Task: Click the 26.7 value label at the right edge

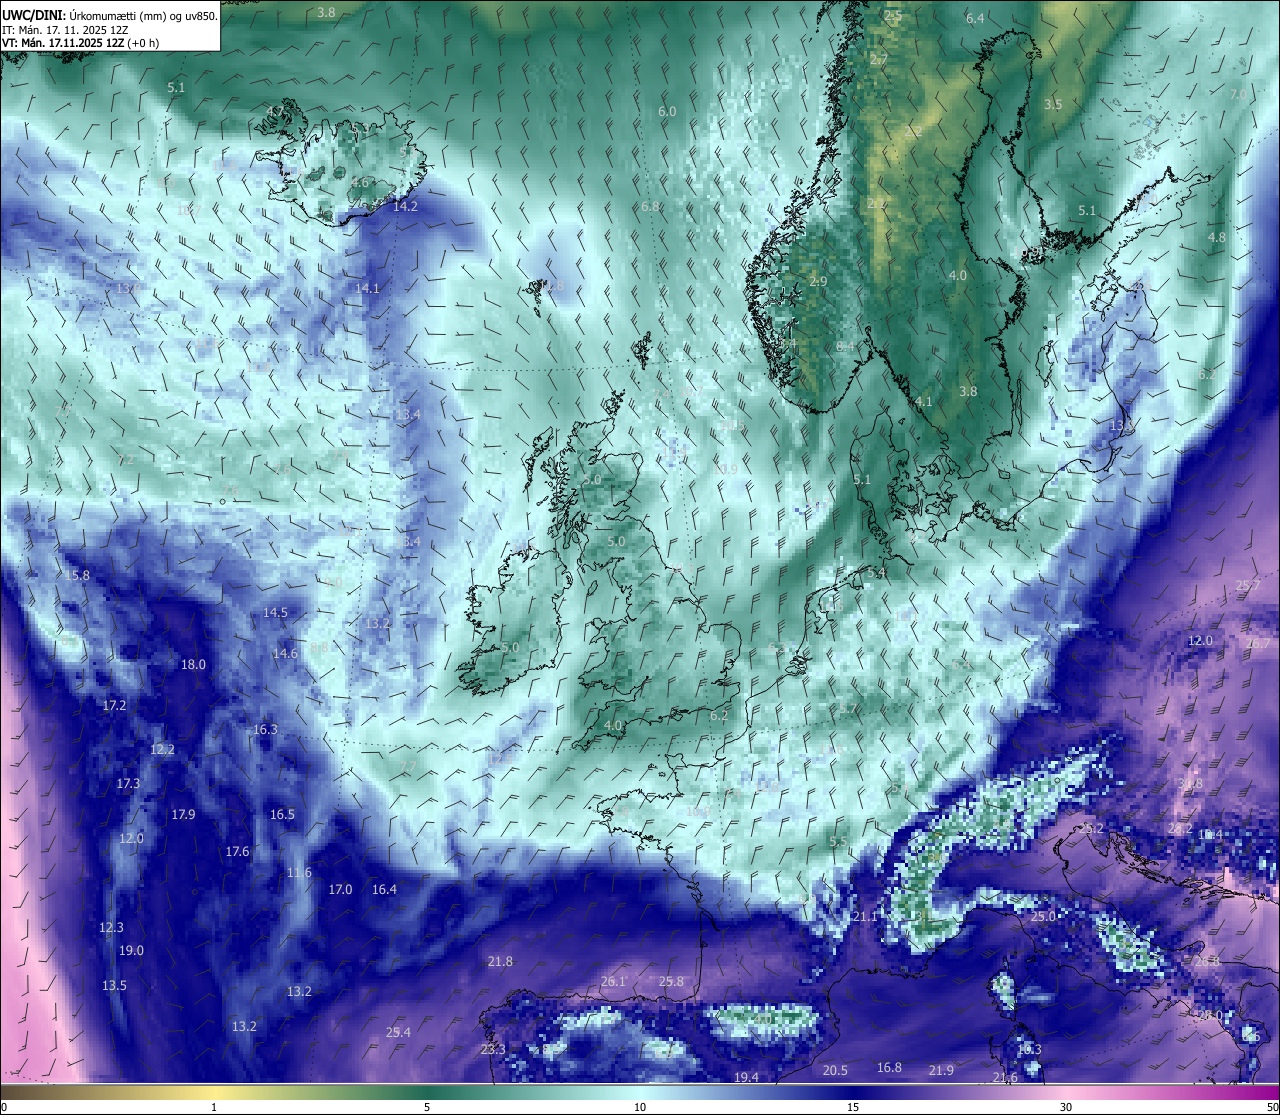Action: coord(1258,644)
